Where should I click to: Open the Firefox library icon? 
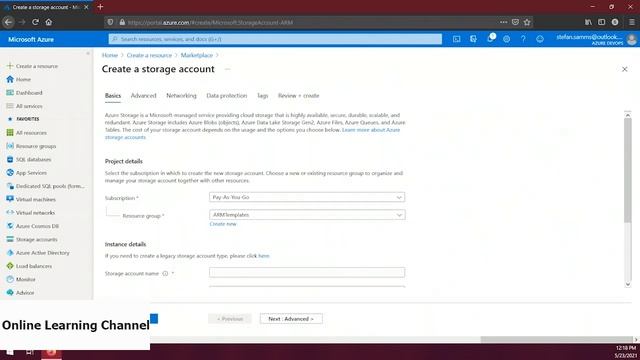588,22
